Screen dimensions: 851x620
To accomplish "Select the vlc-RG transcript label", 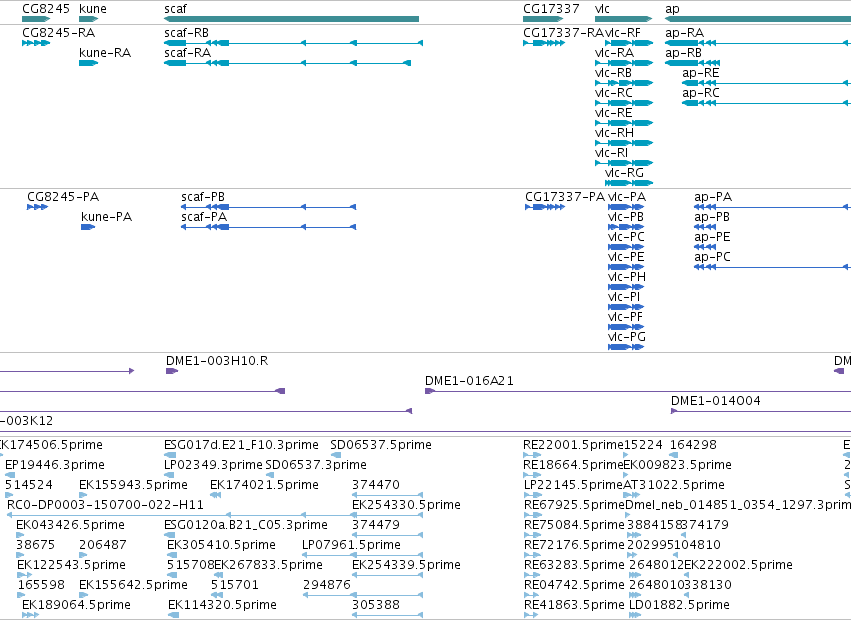I will tap(624, 173).
